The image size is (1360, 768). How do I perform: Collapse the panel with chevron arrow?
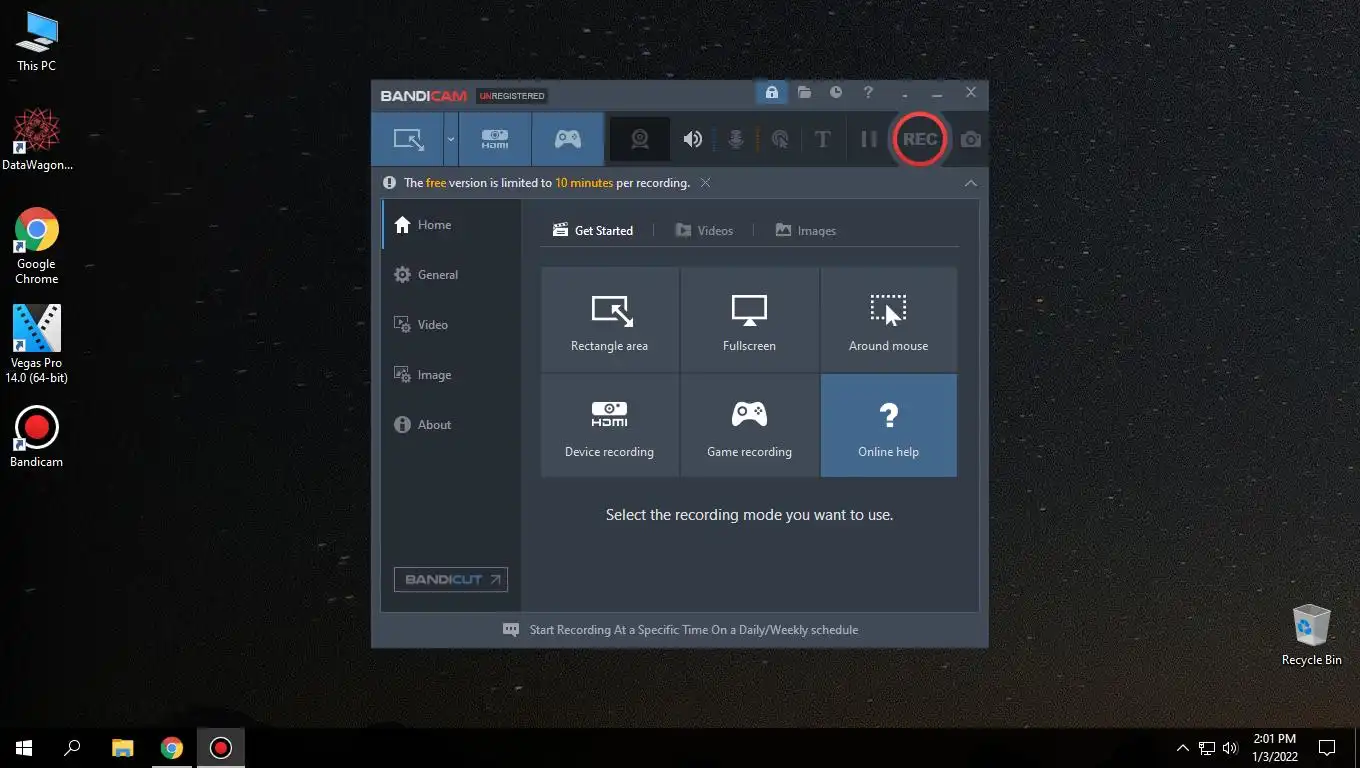coord(970,183)
